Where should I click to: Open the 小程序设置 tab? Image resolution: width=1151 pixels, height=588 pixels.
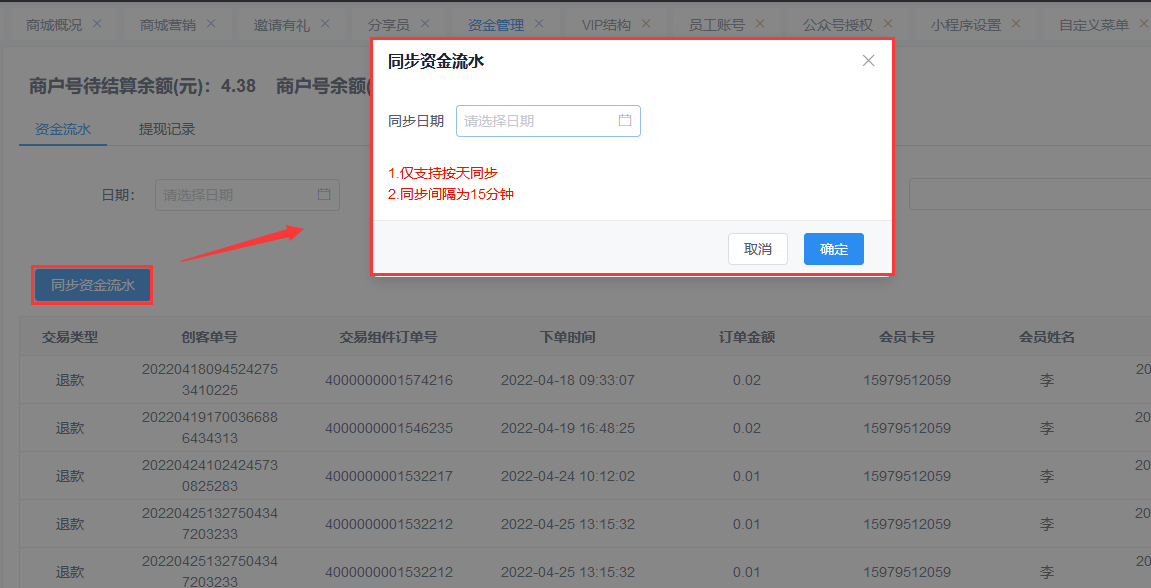point(966,26)
